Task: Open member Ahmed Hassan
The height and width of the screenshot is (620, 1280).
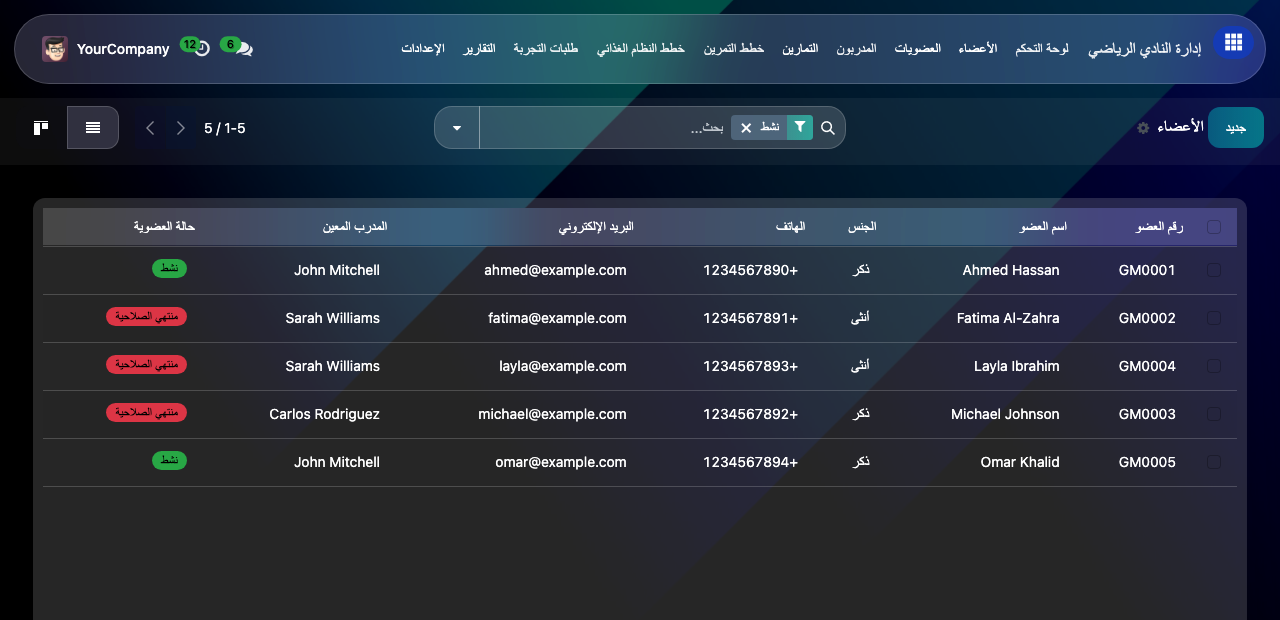Action: 1011,270
